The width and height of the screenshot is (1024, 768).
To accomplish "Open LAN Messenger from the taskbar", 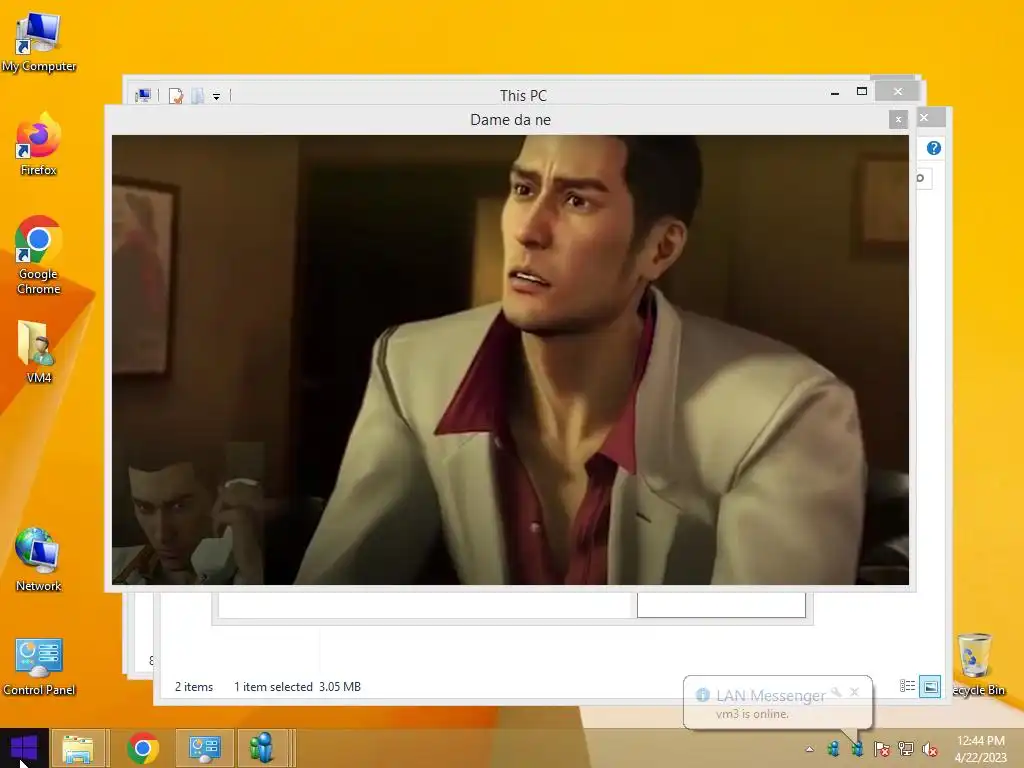I will coord(262,748).
